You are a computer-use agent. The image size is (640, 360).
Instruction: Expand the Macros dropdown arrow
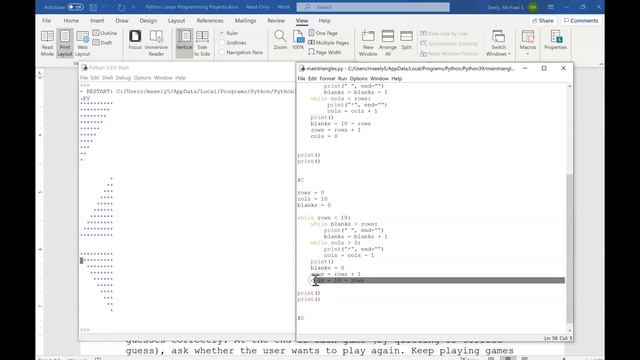pyautogui.click(x=527, y=54)
